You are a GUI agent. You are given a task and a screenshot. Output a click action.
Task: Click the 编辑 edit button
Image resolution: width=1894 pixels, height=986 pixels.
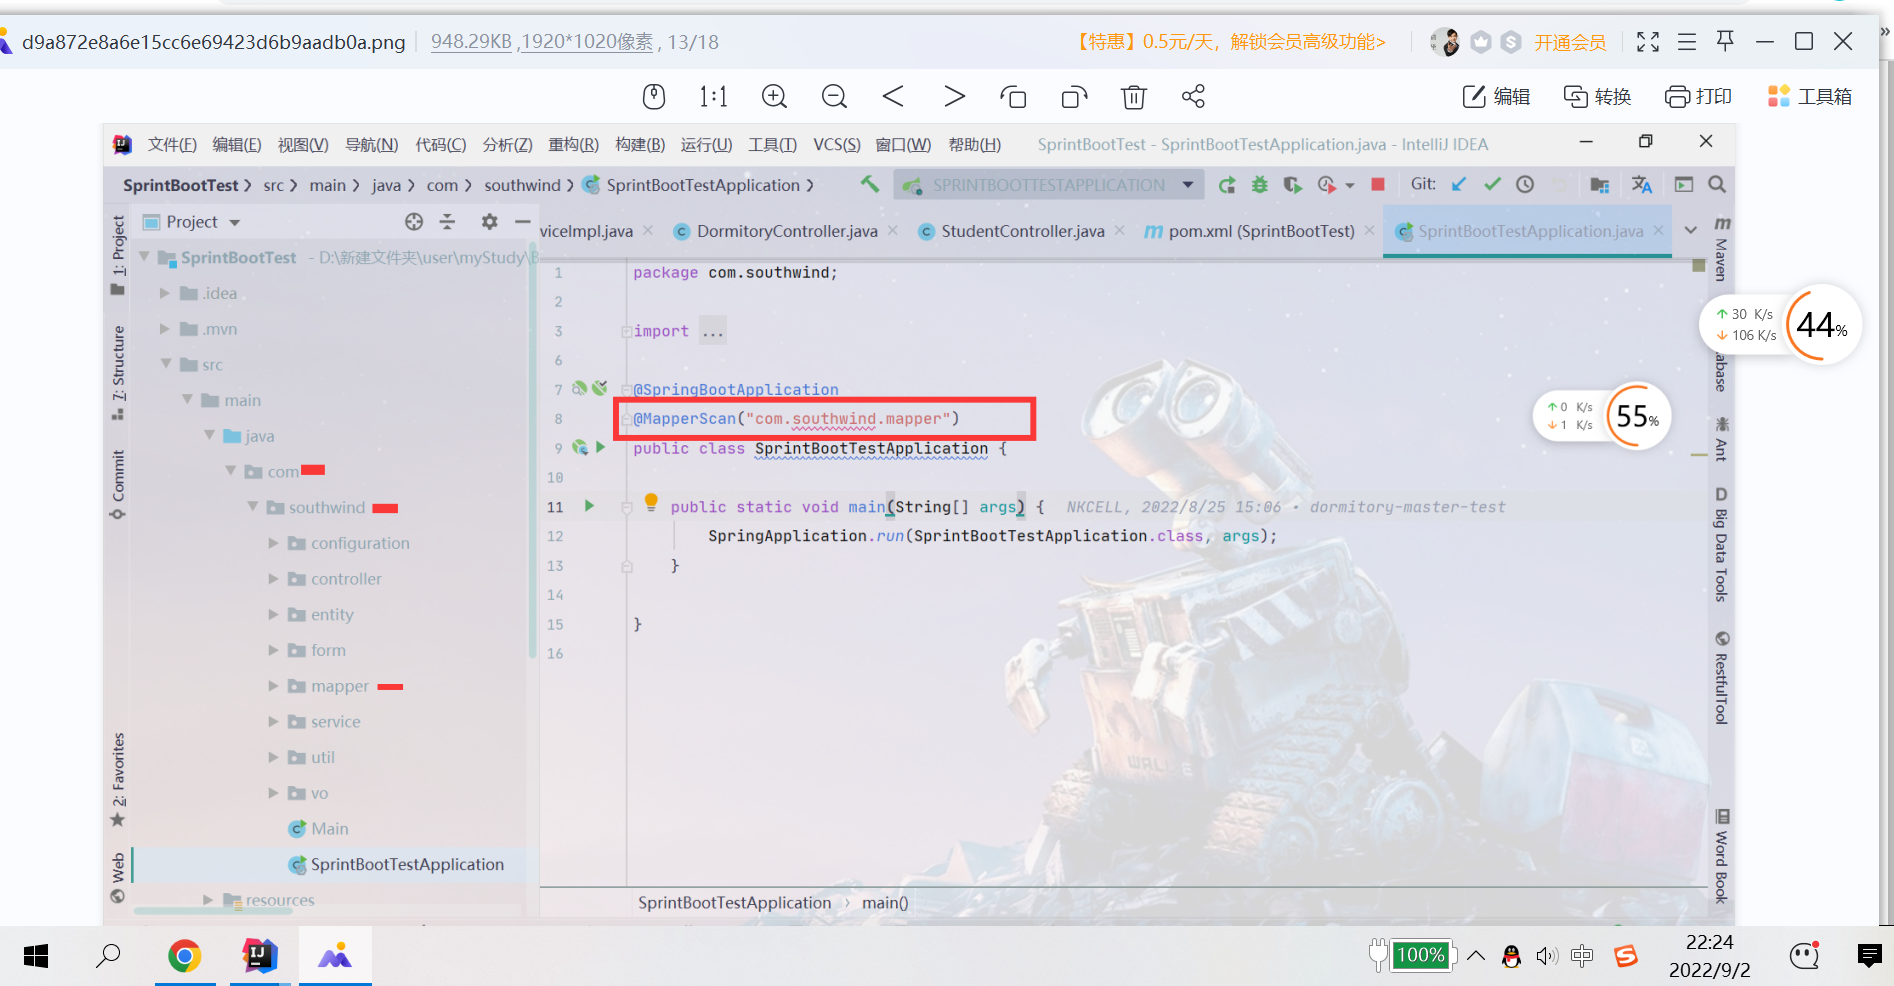click(1496, 96)
